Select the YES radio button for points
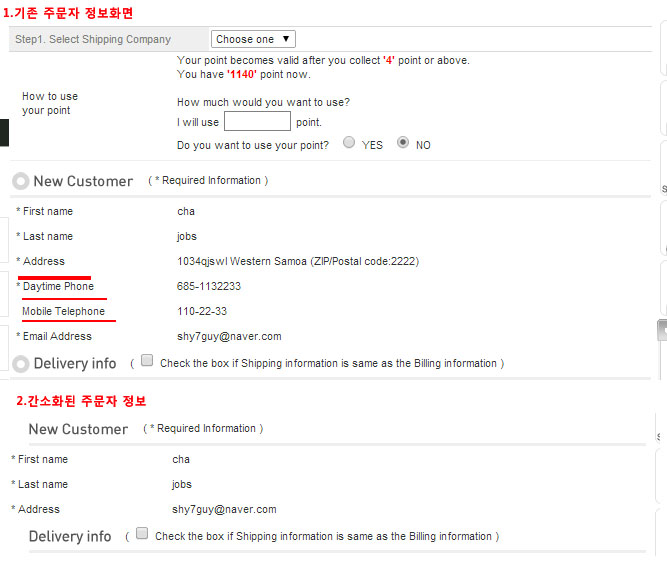The height and width of the screenshot is (563, 667). tap(349, 143)
